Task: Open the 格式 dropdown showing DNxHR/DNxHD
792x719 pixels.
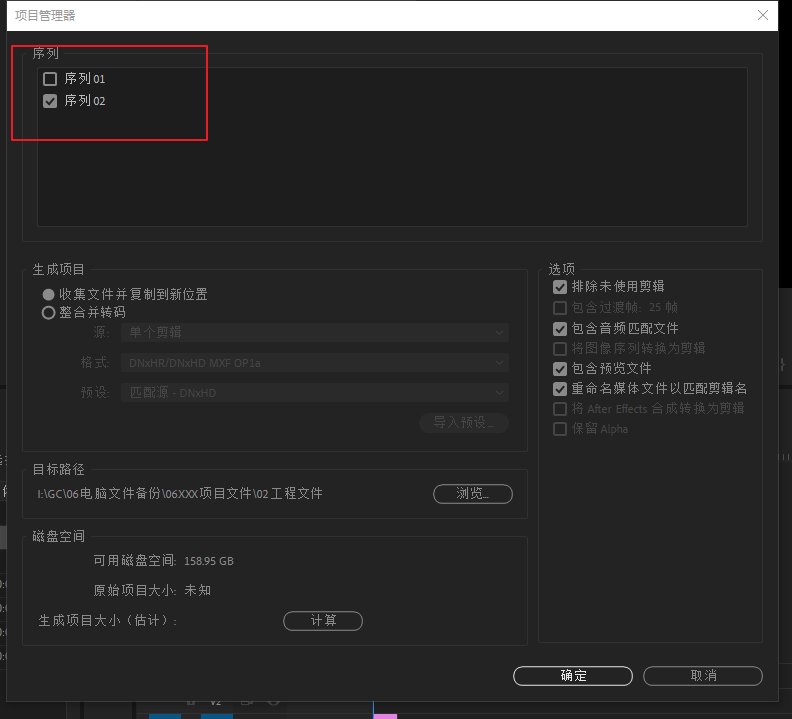Action: (314, 363)
